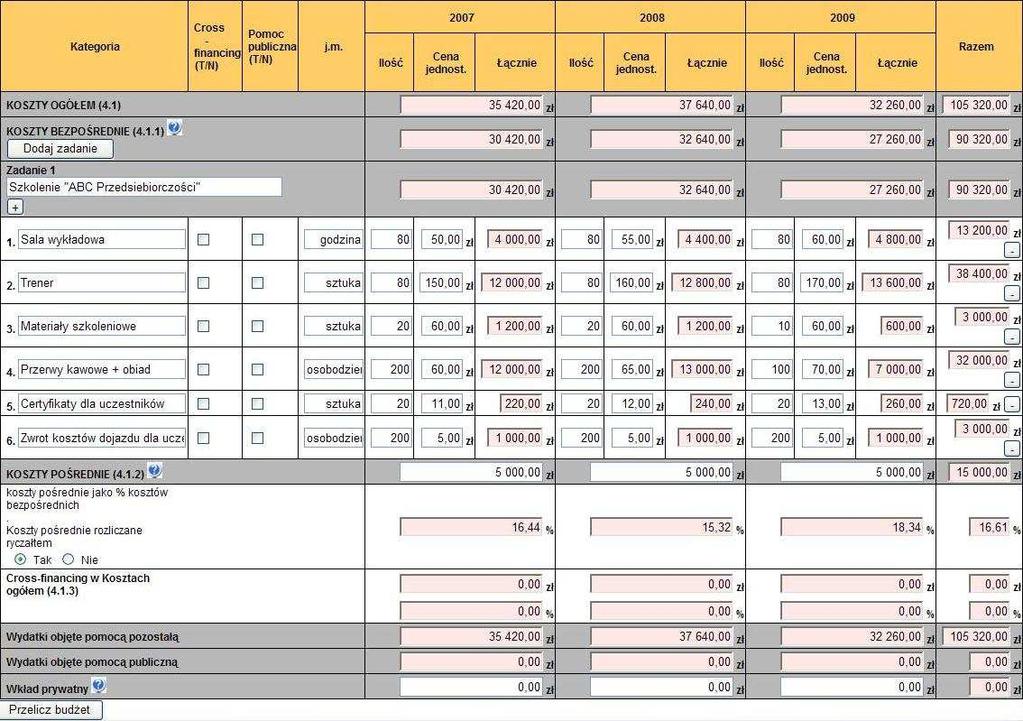Edit godzina unit field for Sala wykładowa

pyautogui.click(x=333, y=239)
